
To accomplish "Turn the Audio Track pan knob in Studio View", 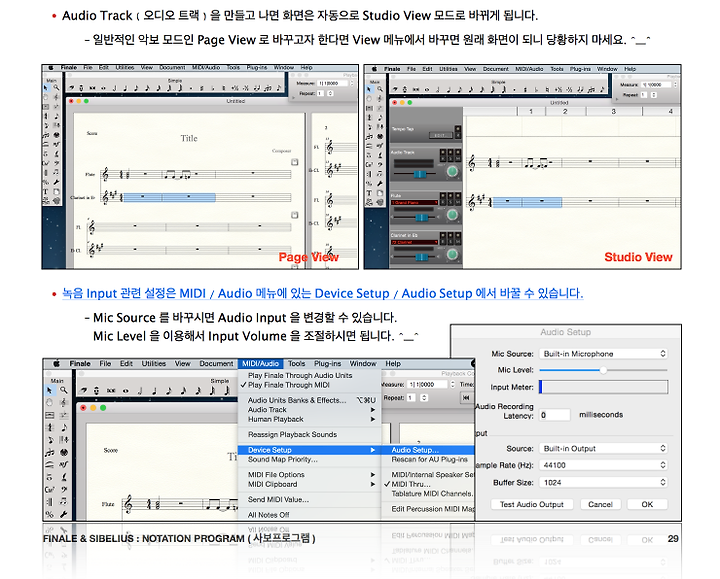I will point(452,172).
